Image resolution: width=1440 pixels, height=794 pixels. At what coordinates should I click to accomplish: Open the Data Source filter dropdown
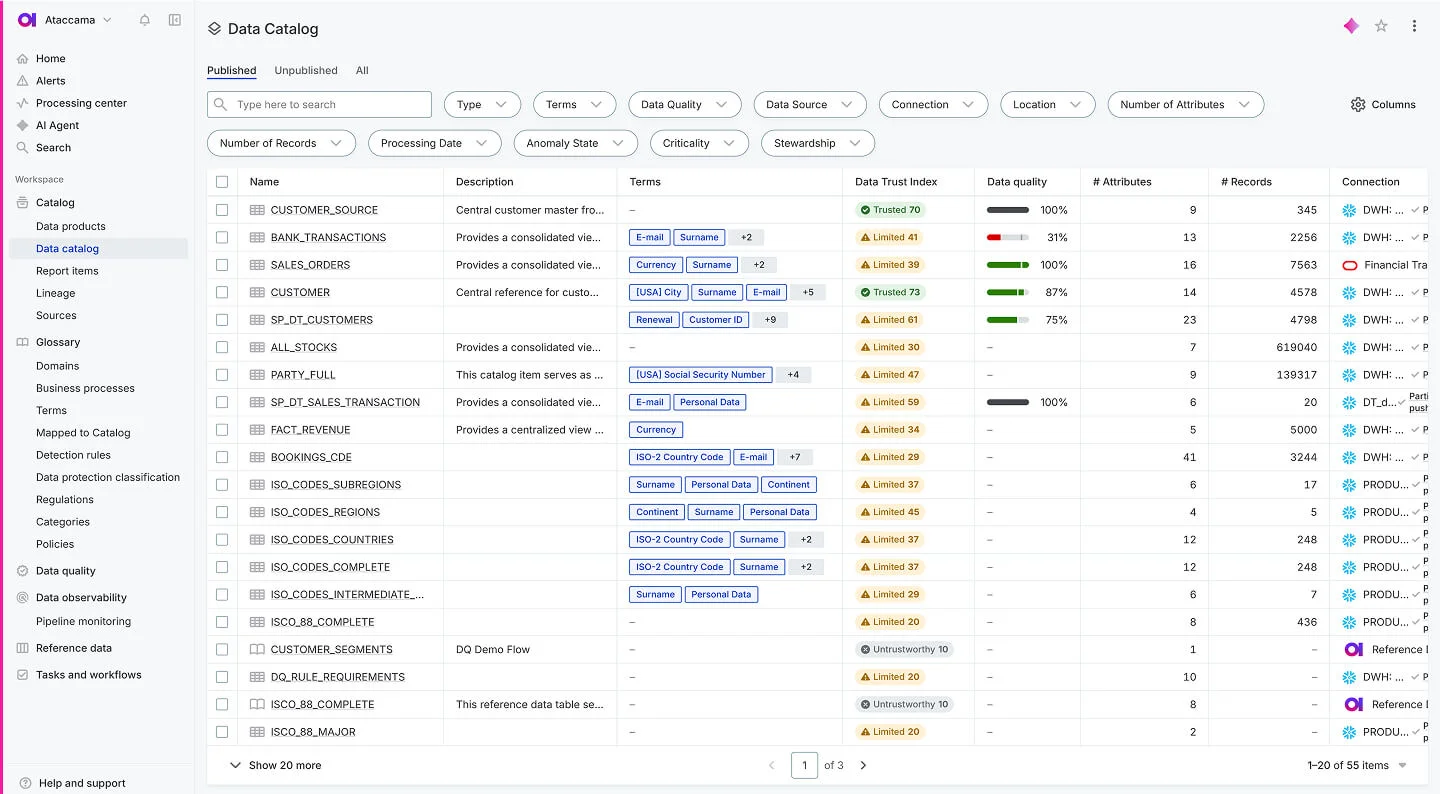click(810, 104)
